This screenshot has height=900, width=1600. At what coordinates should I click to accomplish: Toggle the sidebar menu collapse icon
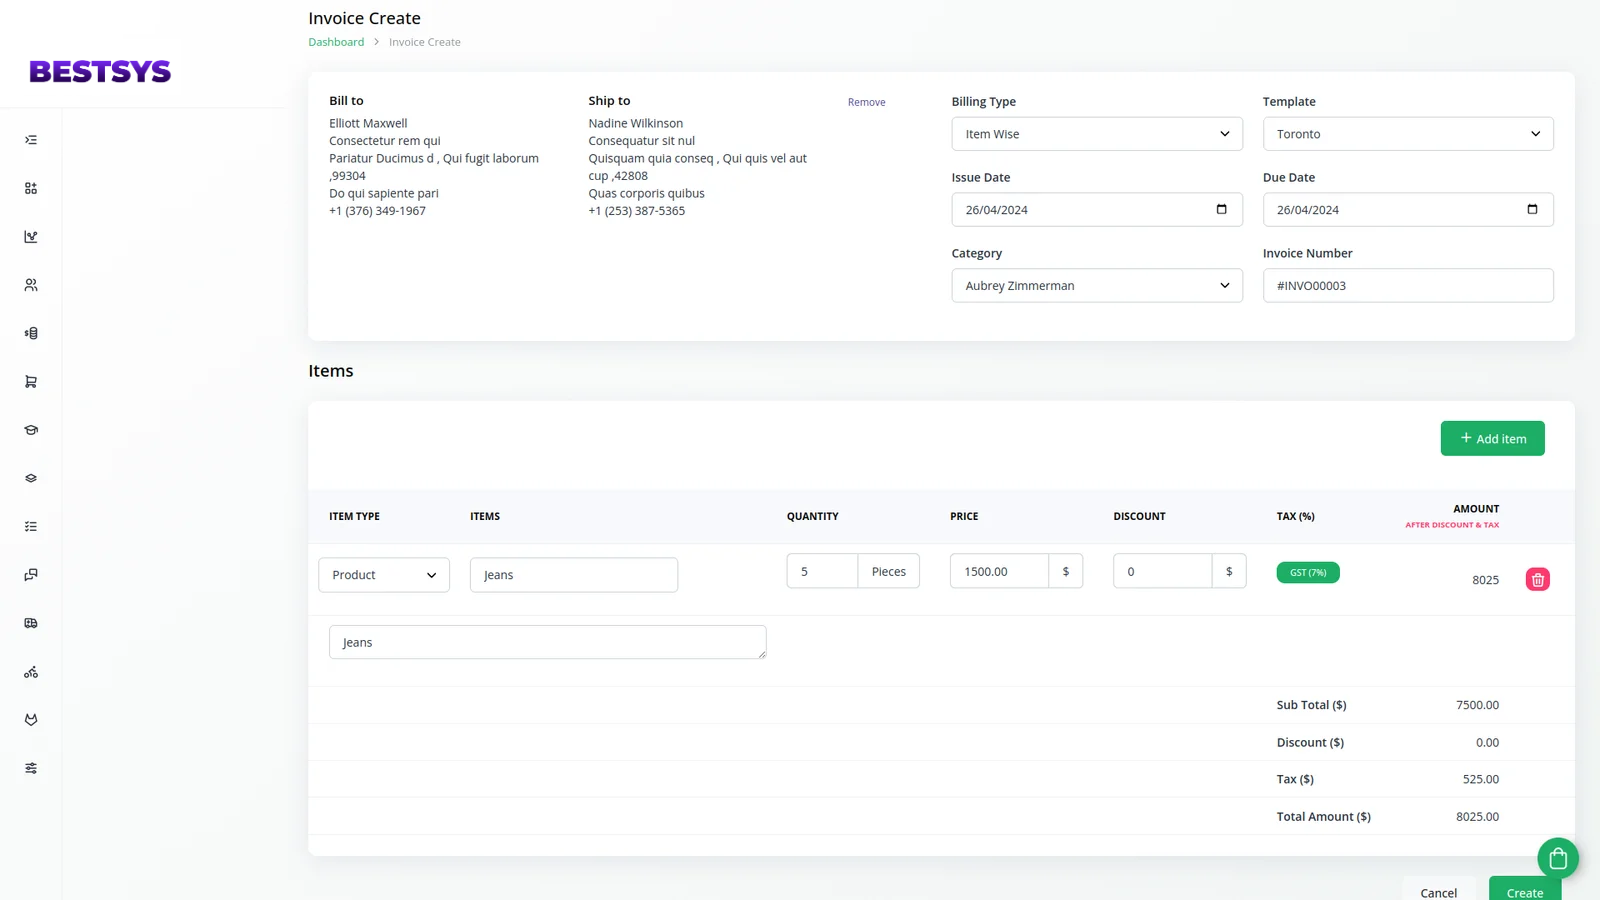coord(31,140)
